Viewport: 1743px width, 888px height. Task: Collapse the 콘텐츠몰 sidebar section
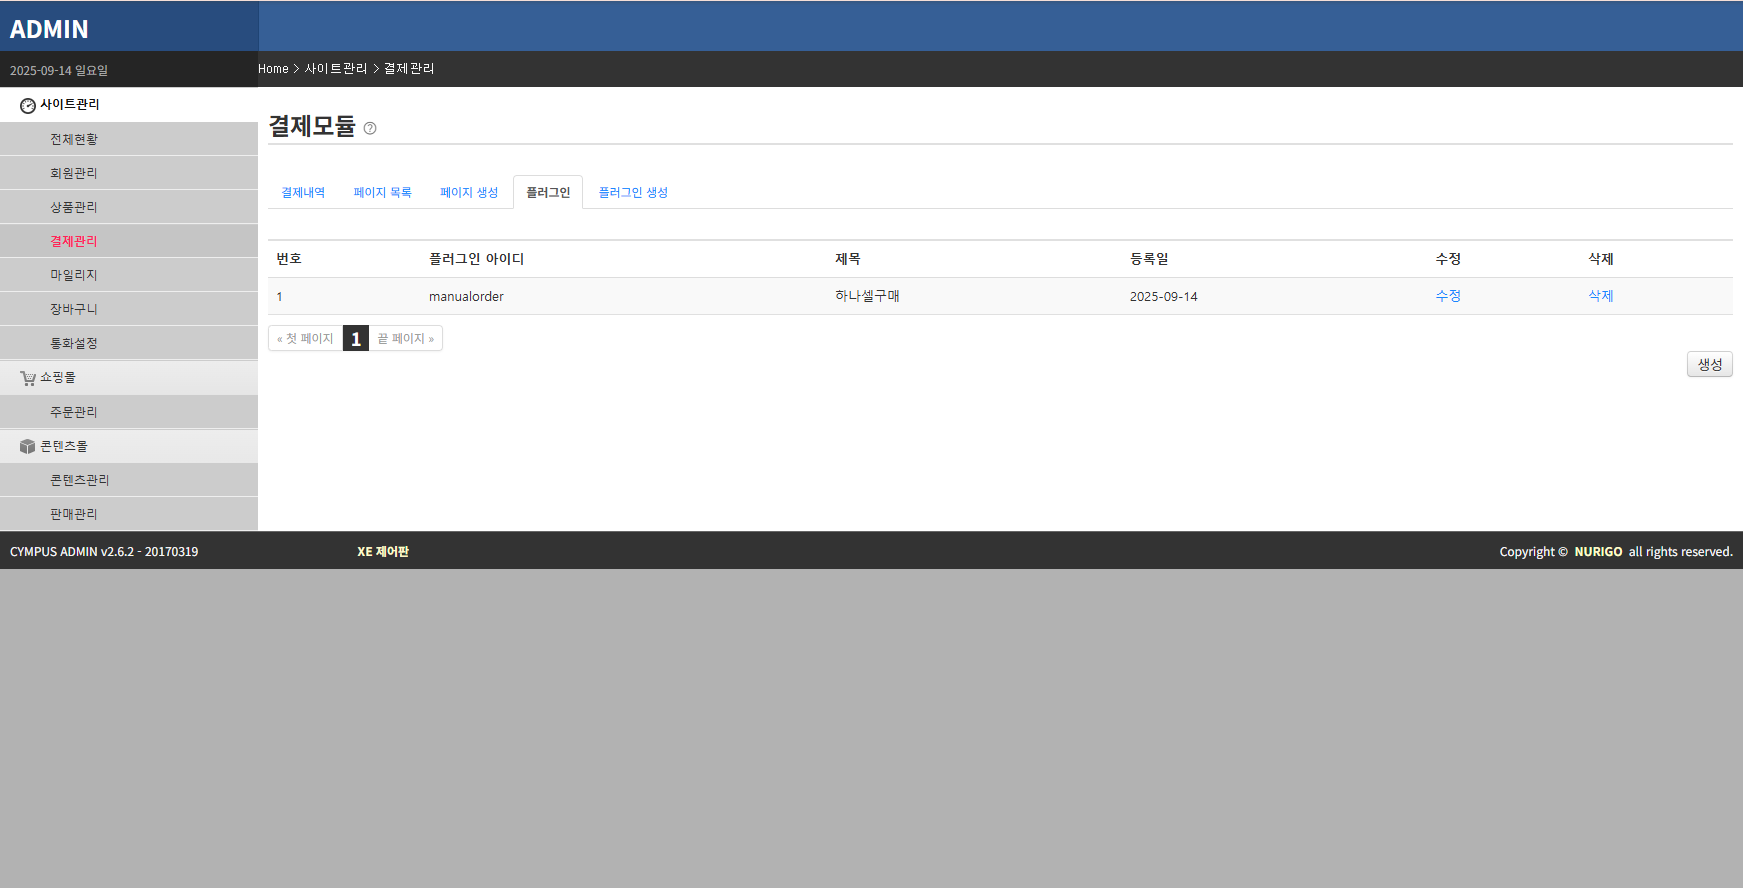click(129, 446)
